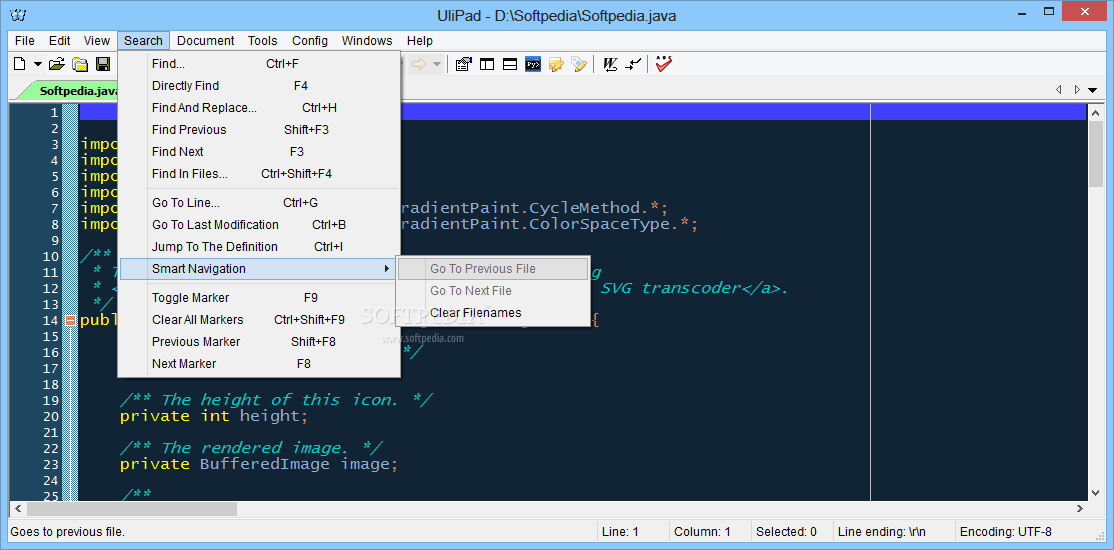Open the View menu
The width and height of the screenshot is (1114, 550).
(x=97, y=41)
